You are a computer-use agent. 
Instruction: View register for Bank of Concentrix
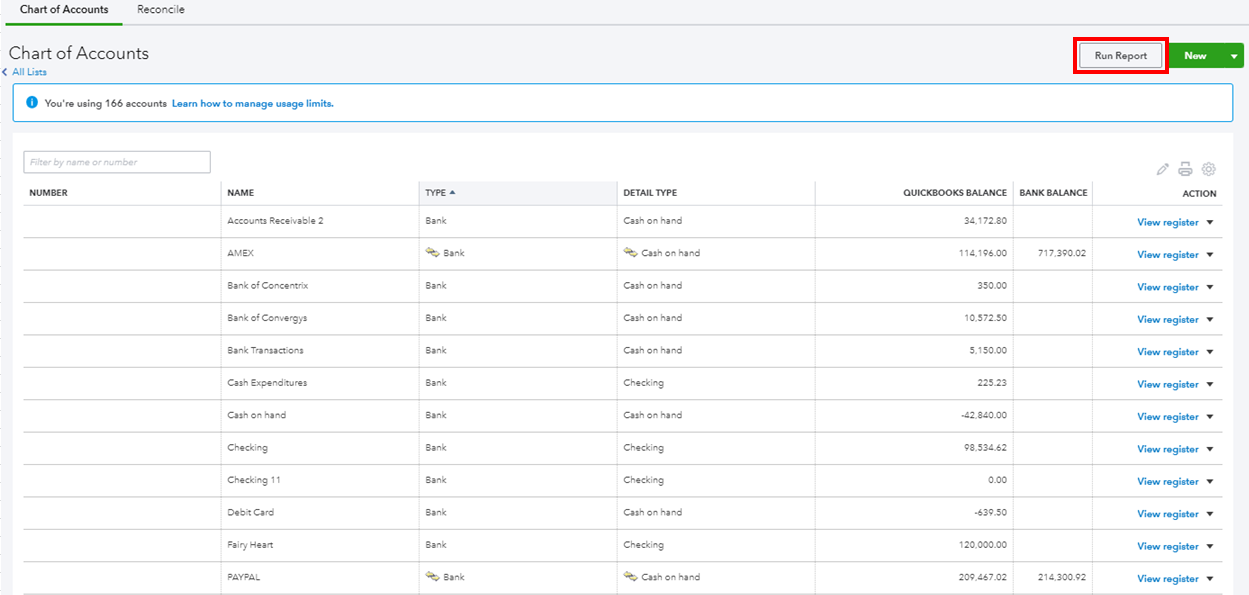coord(1168,287)
